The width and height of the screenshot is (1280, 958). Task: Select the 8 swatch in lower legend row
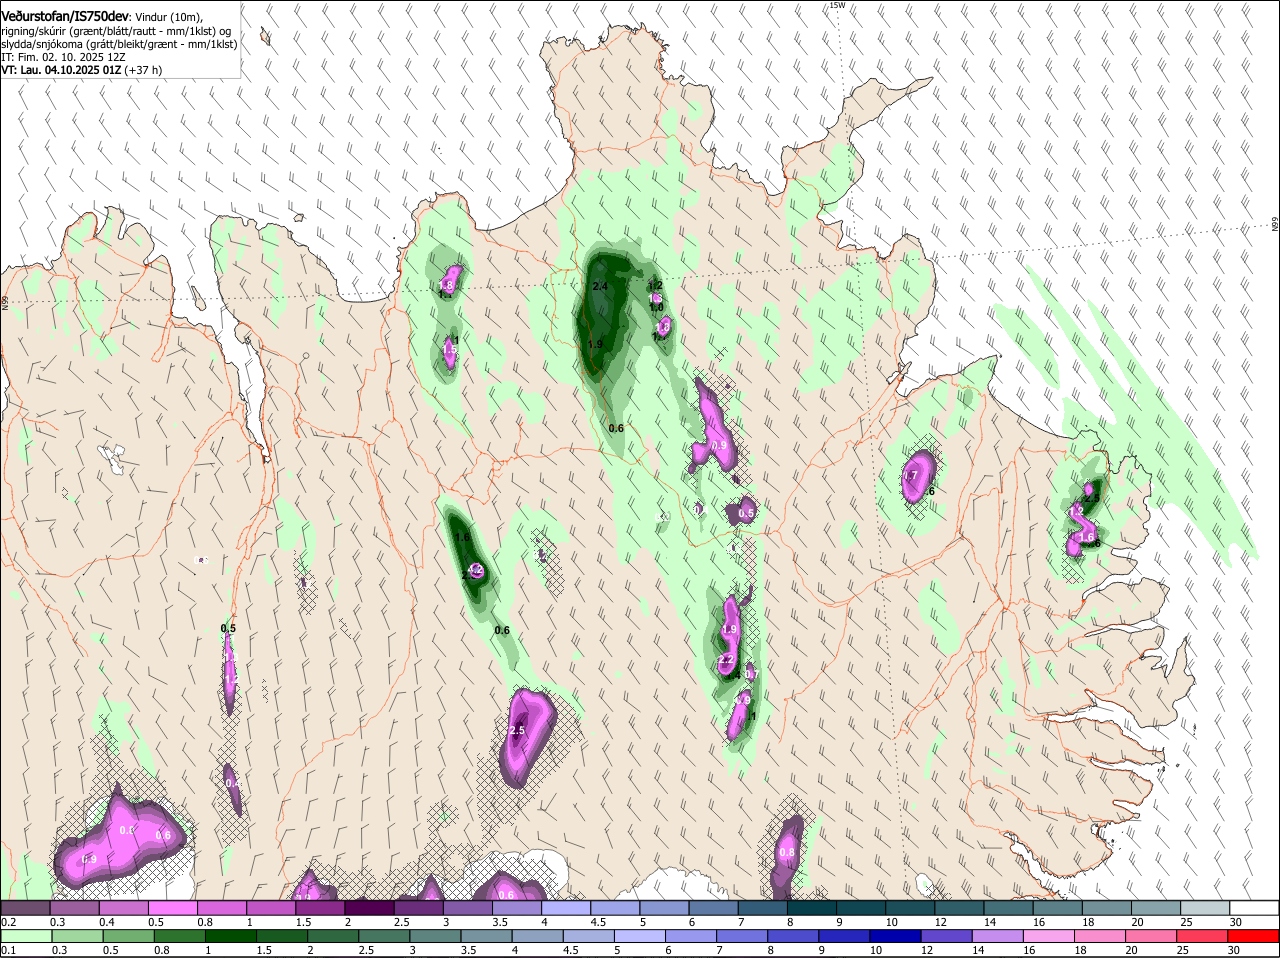click(792, 936)
